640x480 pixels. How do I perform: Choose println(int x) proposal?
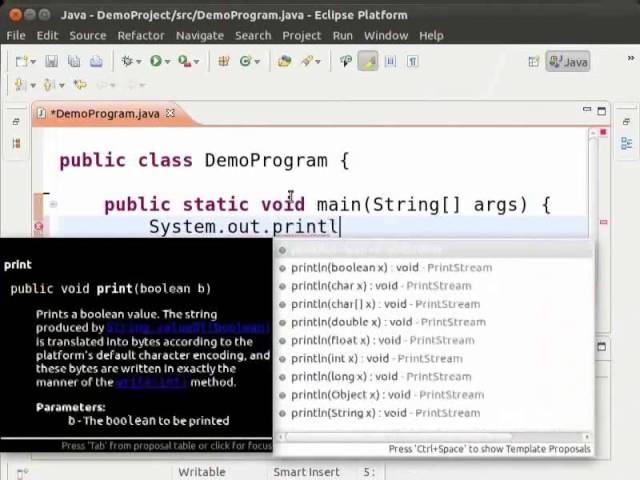coord(433,359)
